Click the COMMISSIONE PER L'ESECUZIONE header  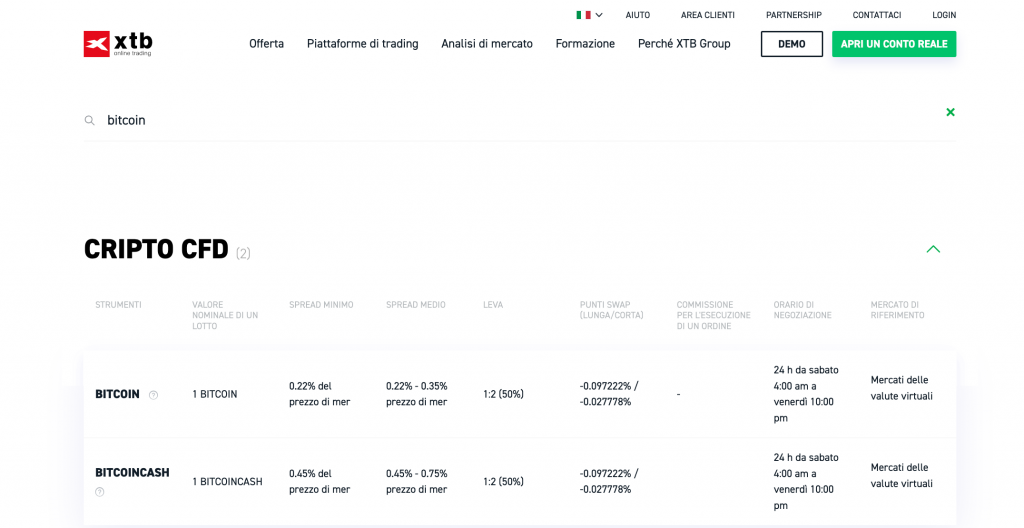pos(714,315)
